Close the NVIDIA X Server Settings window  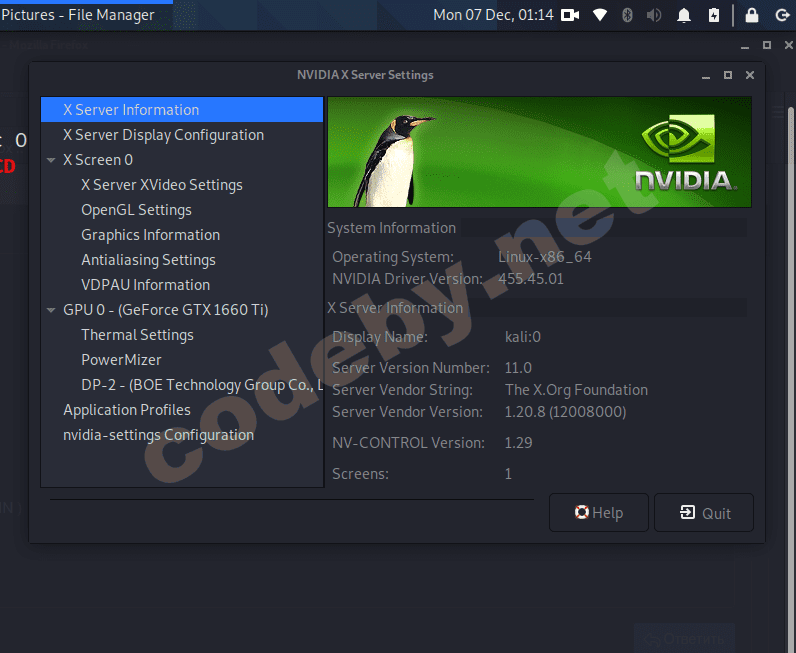point(750,75)
